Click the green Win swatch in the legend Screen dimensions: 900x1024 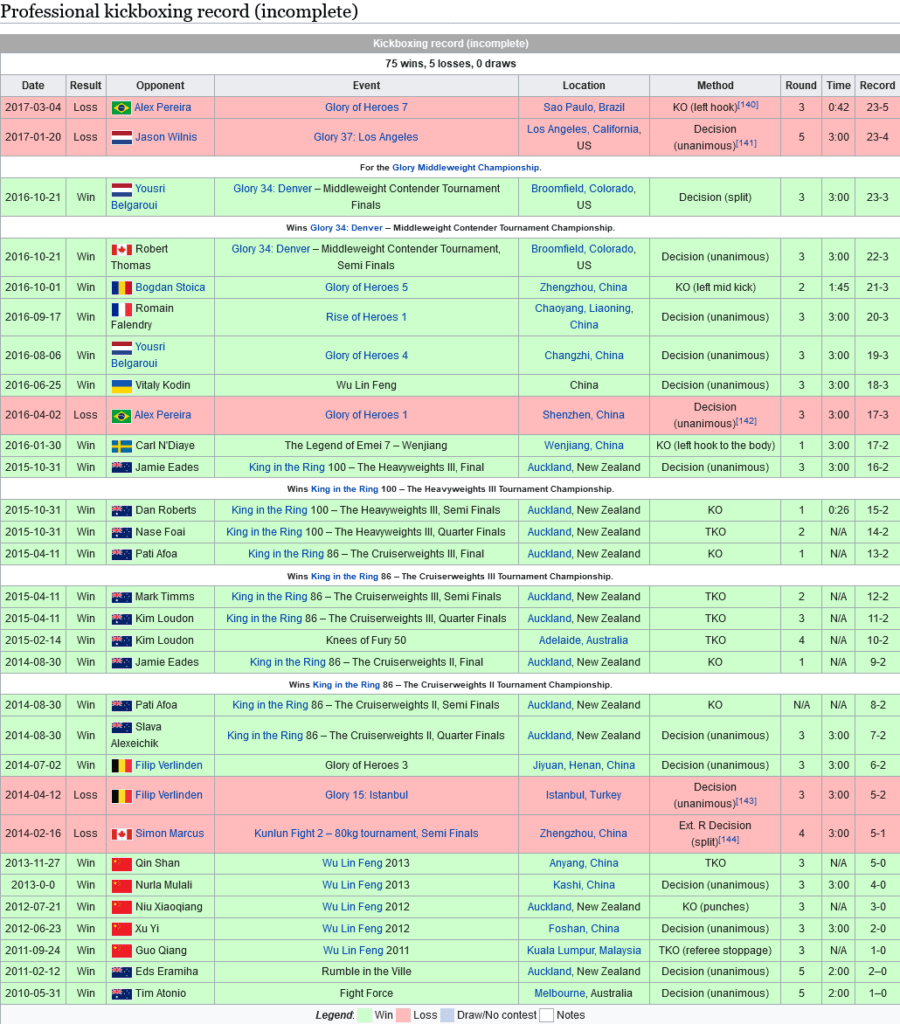point(365,1016)
